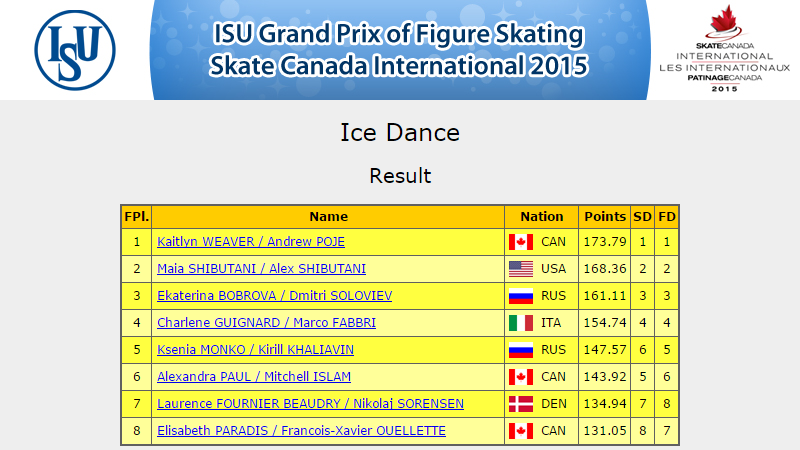Click the Points column header
Screen dimensions: 800x450
pyautogui.click(x=605, y=217)
